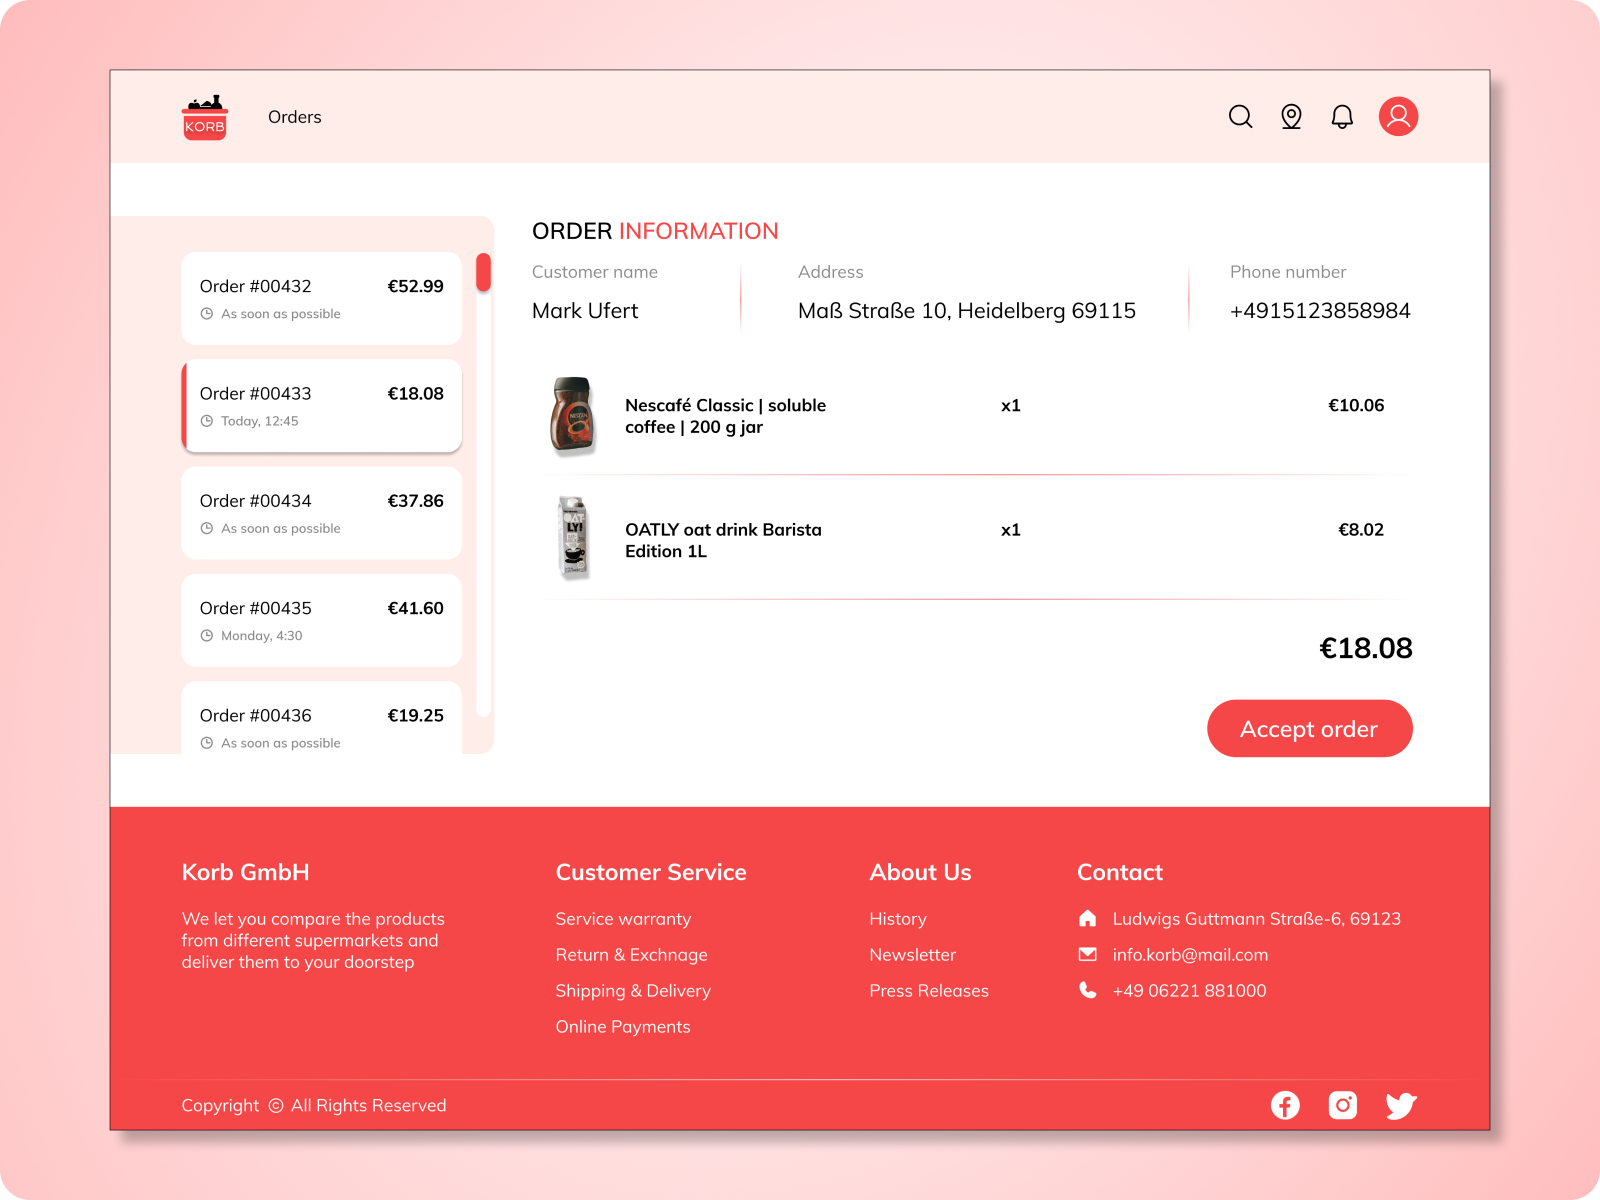Click the Customer Service footer heading
Viewport: 1600px width, 1200px height.
tap(651, 872)
